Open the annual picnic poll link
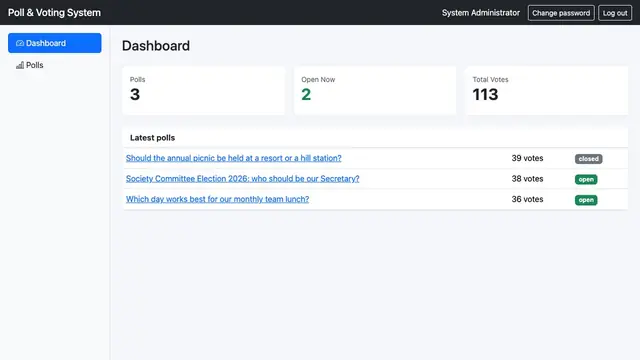Viewport: 640px width, 360px height. 233,158
